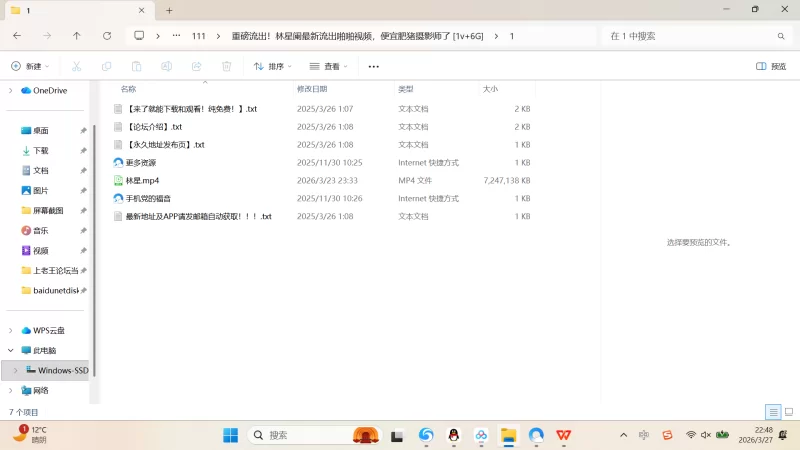800x450 pixels.
Task: Click the Back navigation arrow
Action: pos(17,35)
